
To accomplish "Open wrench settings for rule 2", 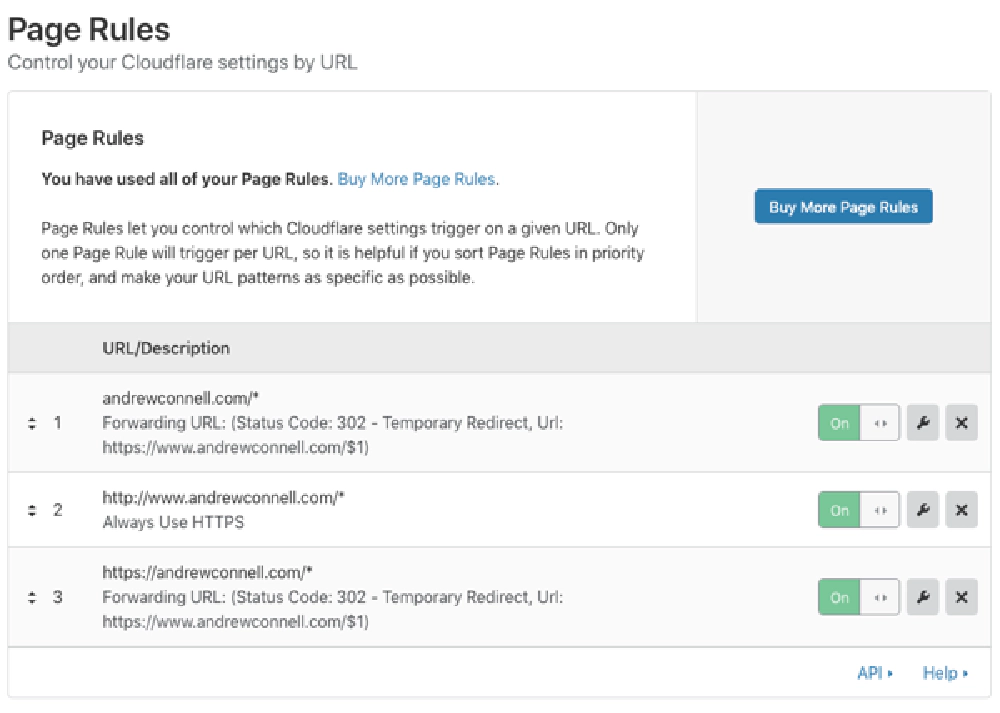I will click(922, 510).
